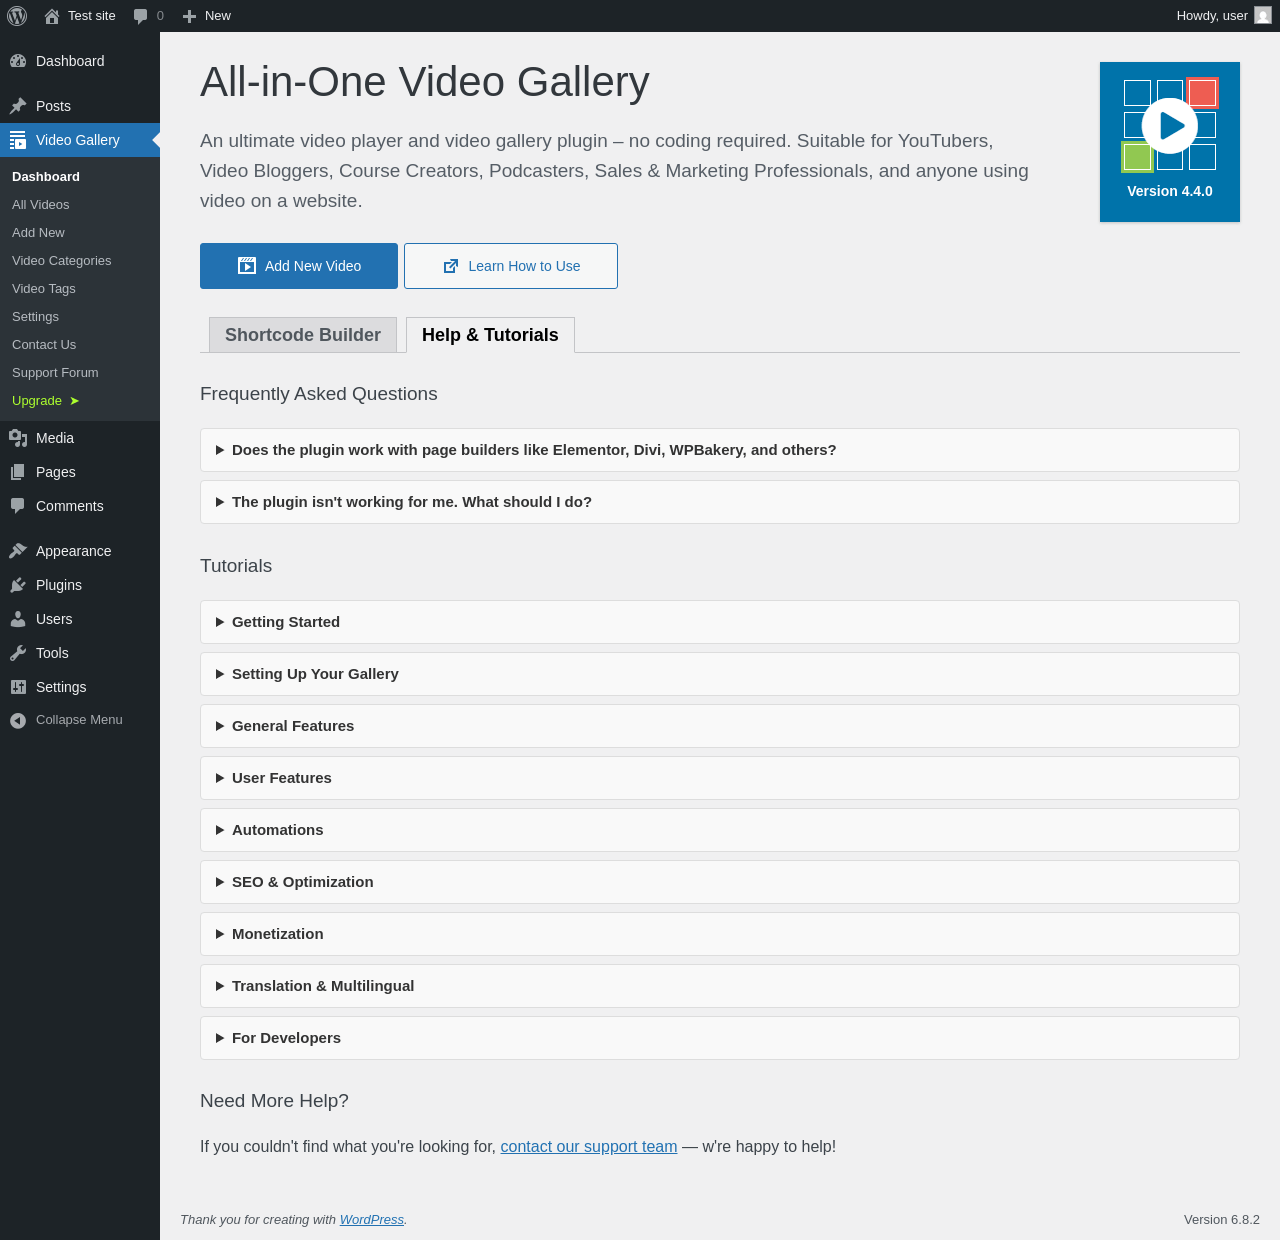Click the Tools wrench icon
Viewport: 1280px width, 1240px height.
[x=18, y=653]
